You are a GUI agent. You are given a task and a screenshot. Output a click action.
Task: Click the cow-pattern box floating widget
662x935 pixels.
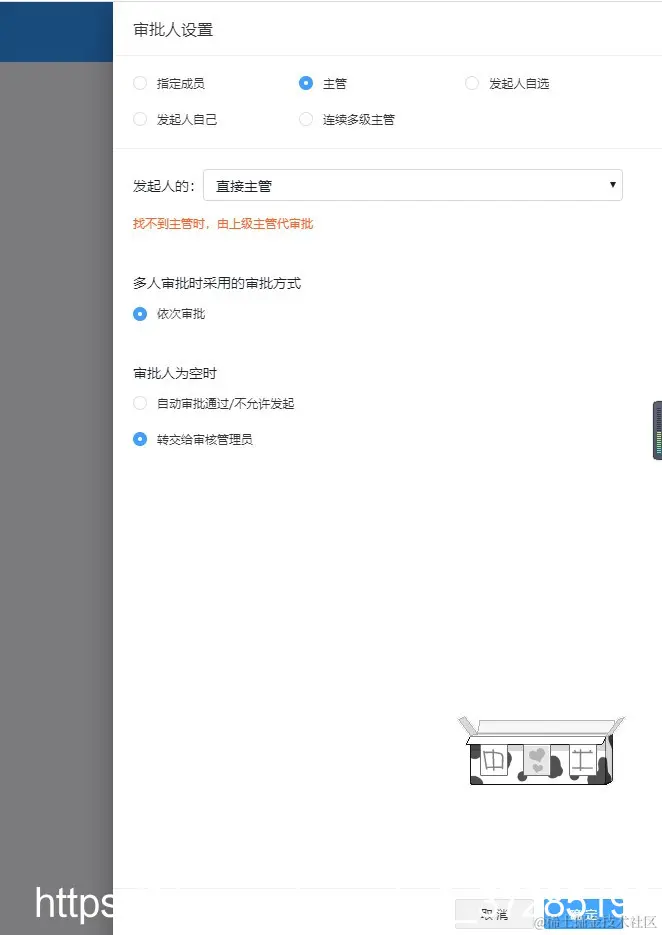pos(541,751)
